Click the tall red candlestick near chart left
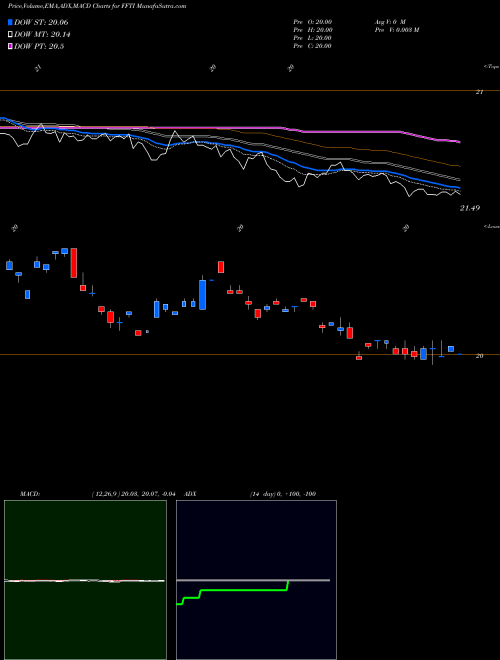 74,263
